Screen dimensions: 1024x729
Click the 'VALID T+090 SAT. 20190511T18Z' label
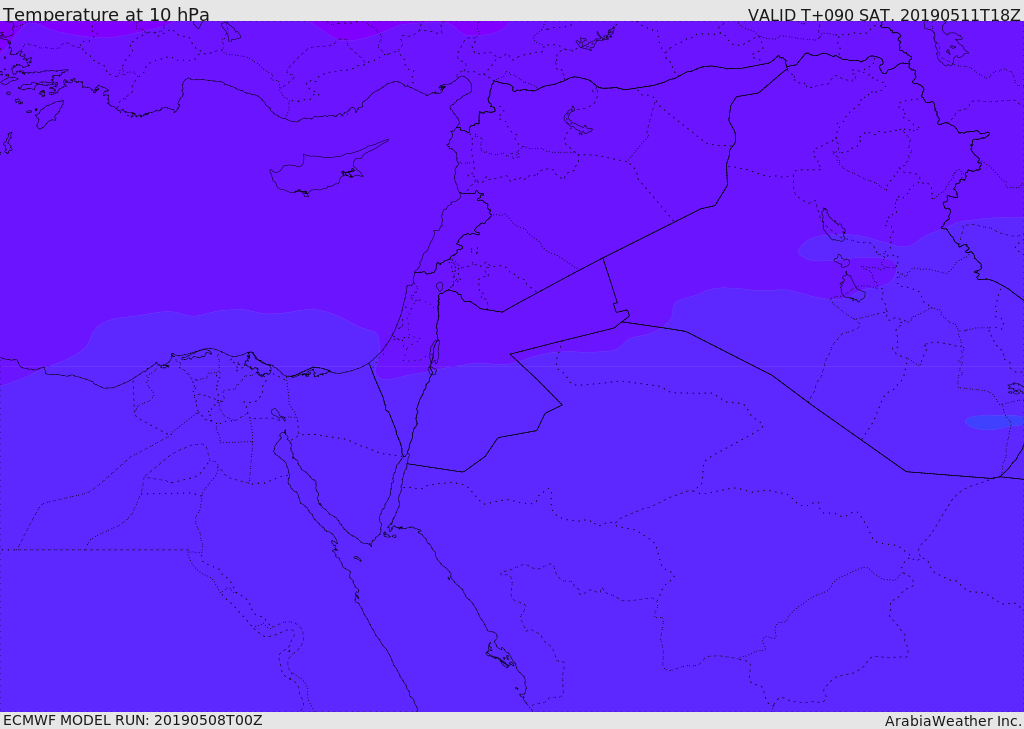pos(884,14)
